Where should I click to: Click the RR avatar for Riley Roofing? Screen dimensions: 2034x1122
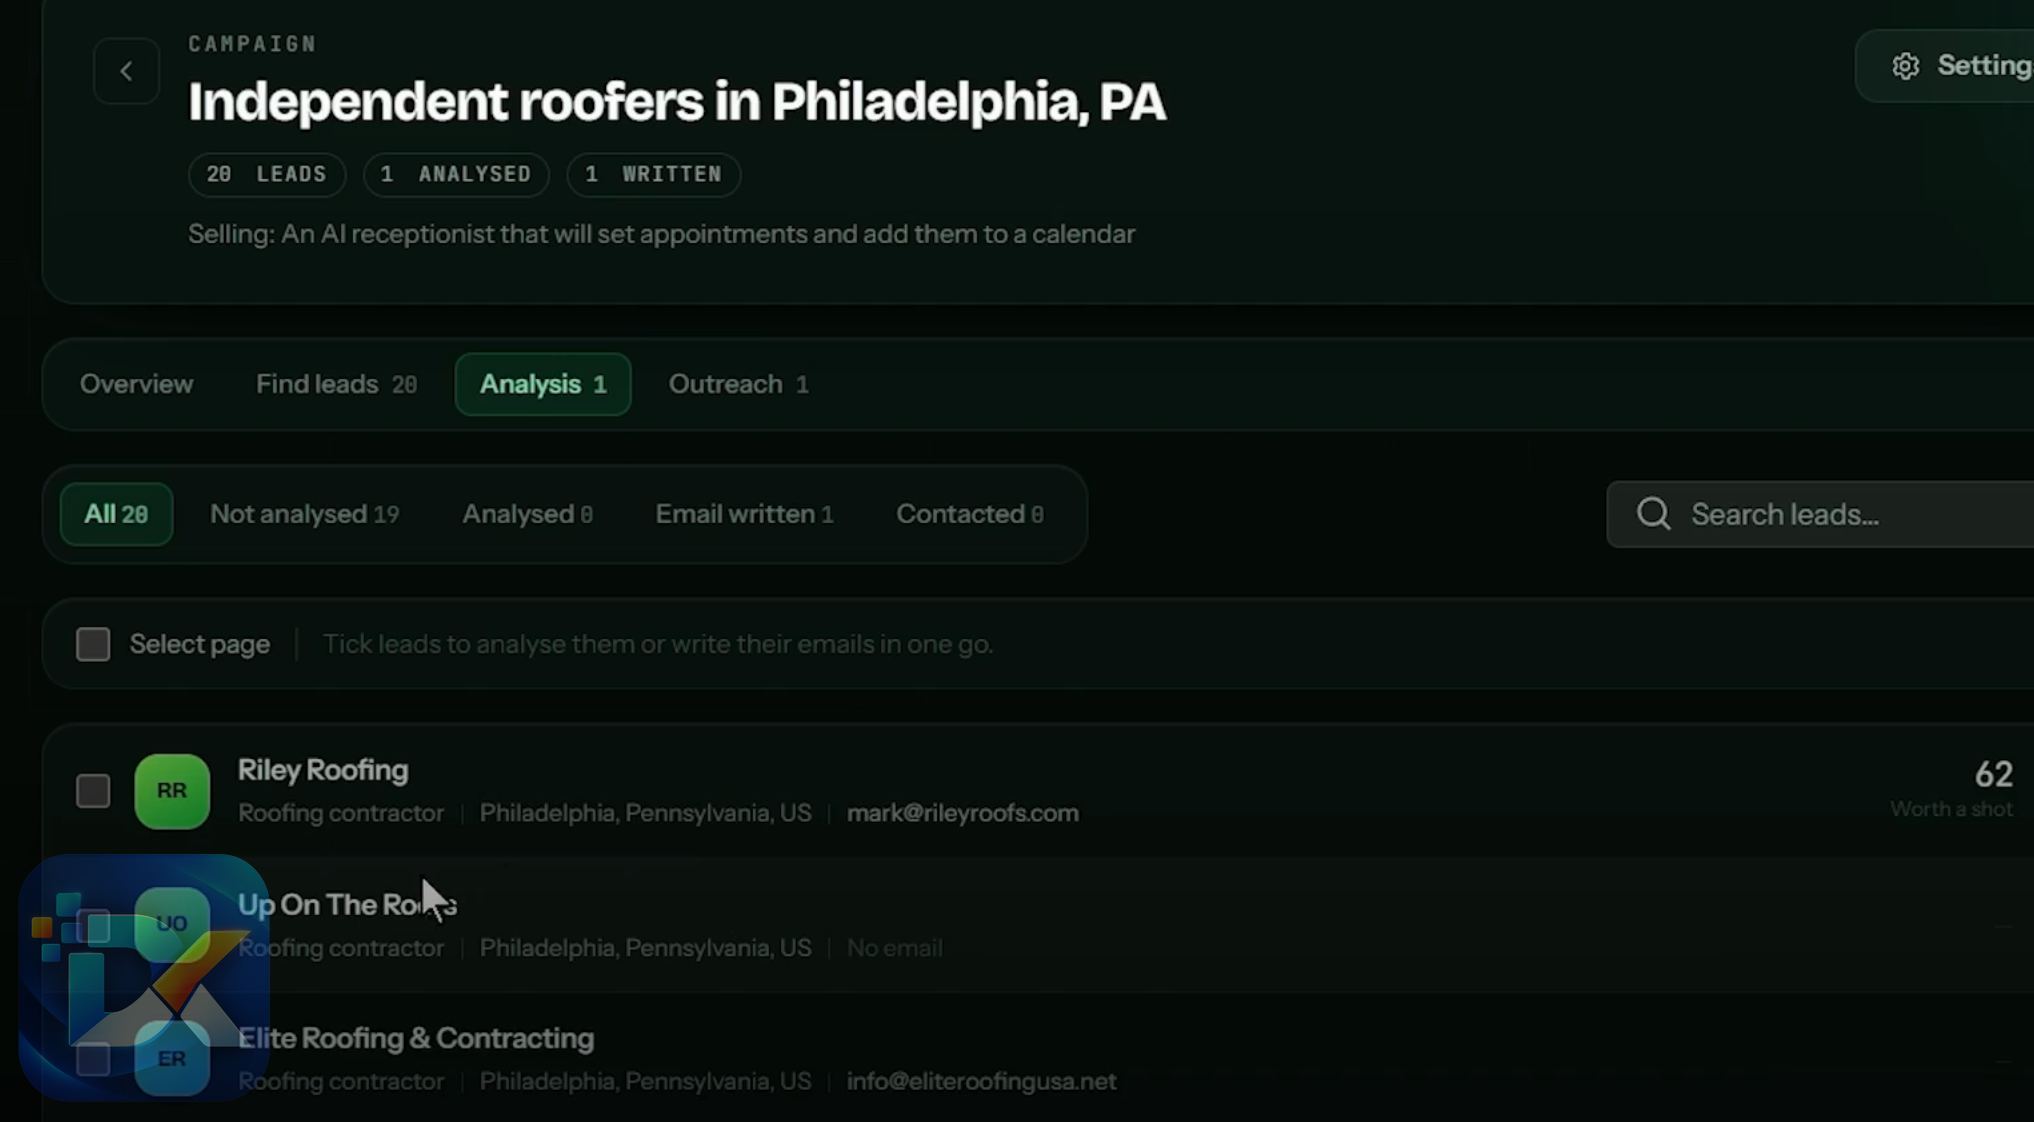point(172,791)
